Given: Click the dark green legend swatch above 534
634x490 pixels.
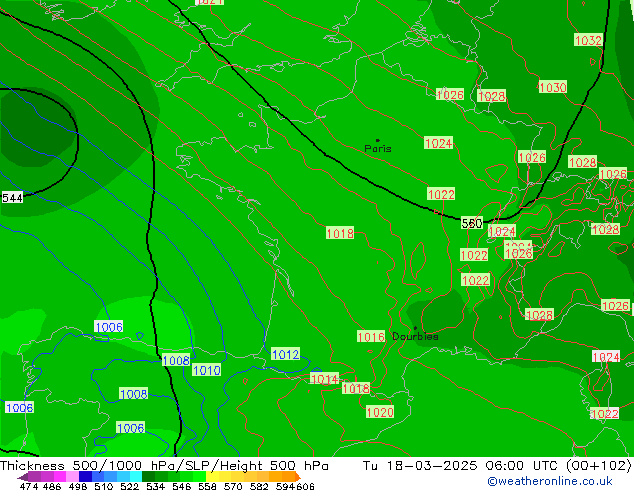Looking at the screenshot, I should [148, 476].
